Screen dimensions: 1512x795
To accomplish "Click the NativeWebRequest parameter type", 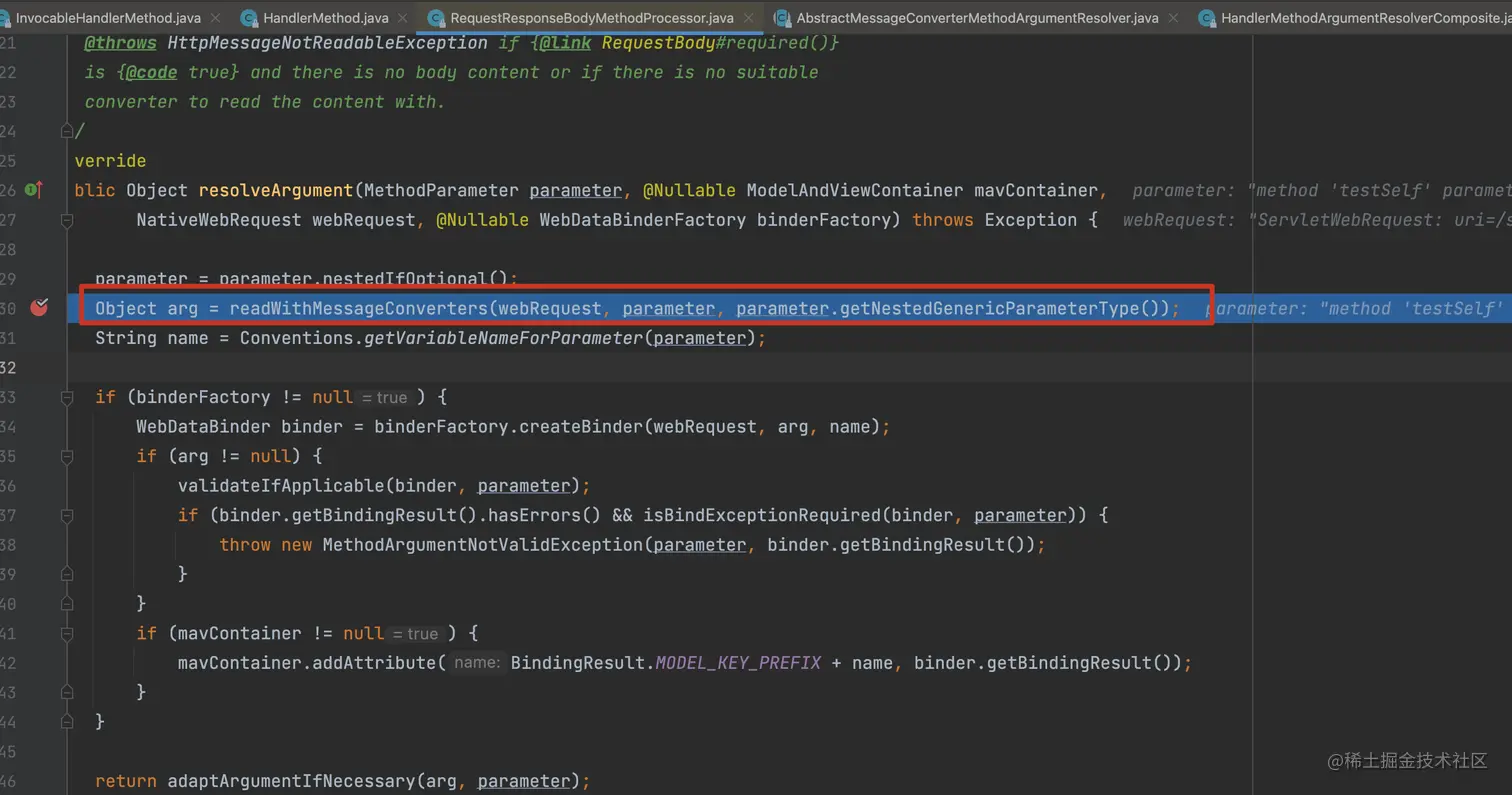I will (219, 220).
